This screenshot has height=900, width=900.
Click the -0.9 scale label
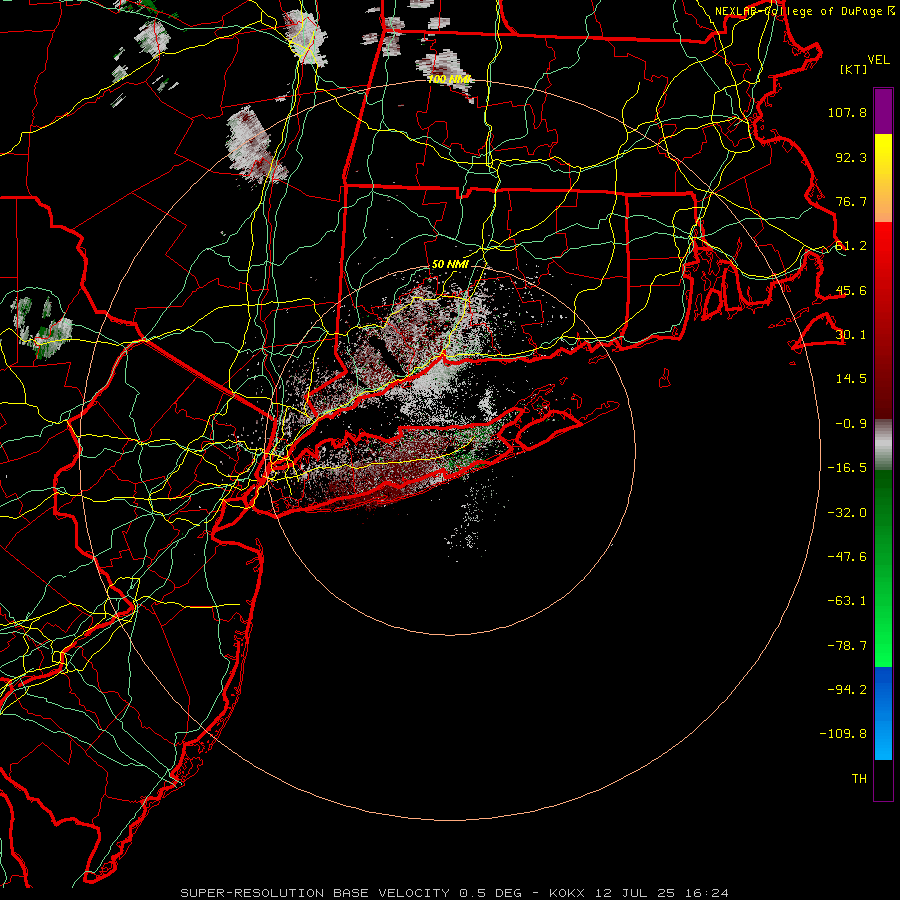[851, 424]
